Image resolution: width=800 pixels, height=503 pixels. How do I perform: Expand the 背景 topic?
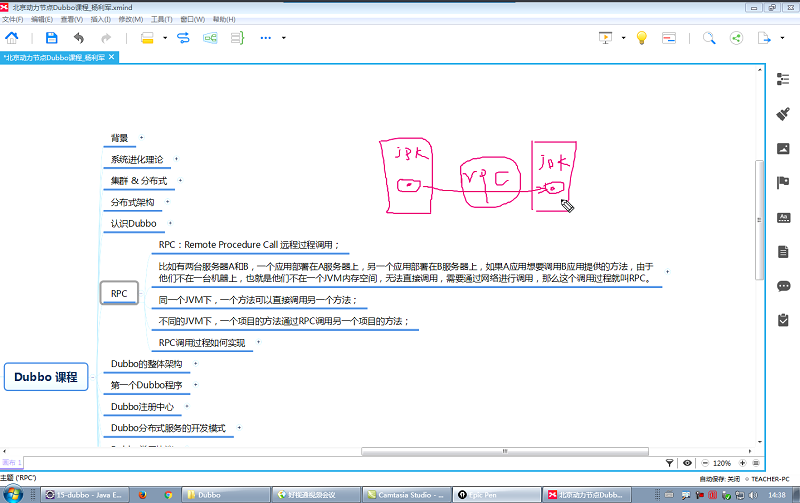(141, 137)
